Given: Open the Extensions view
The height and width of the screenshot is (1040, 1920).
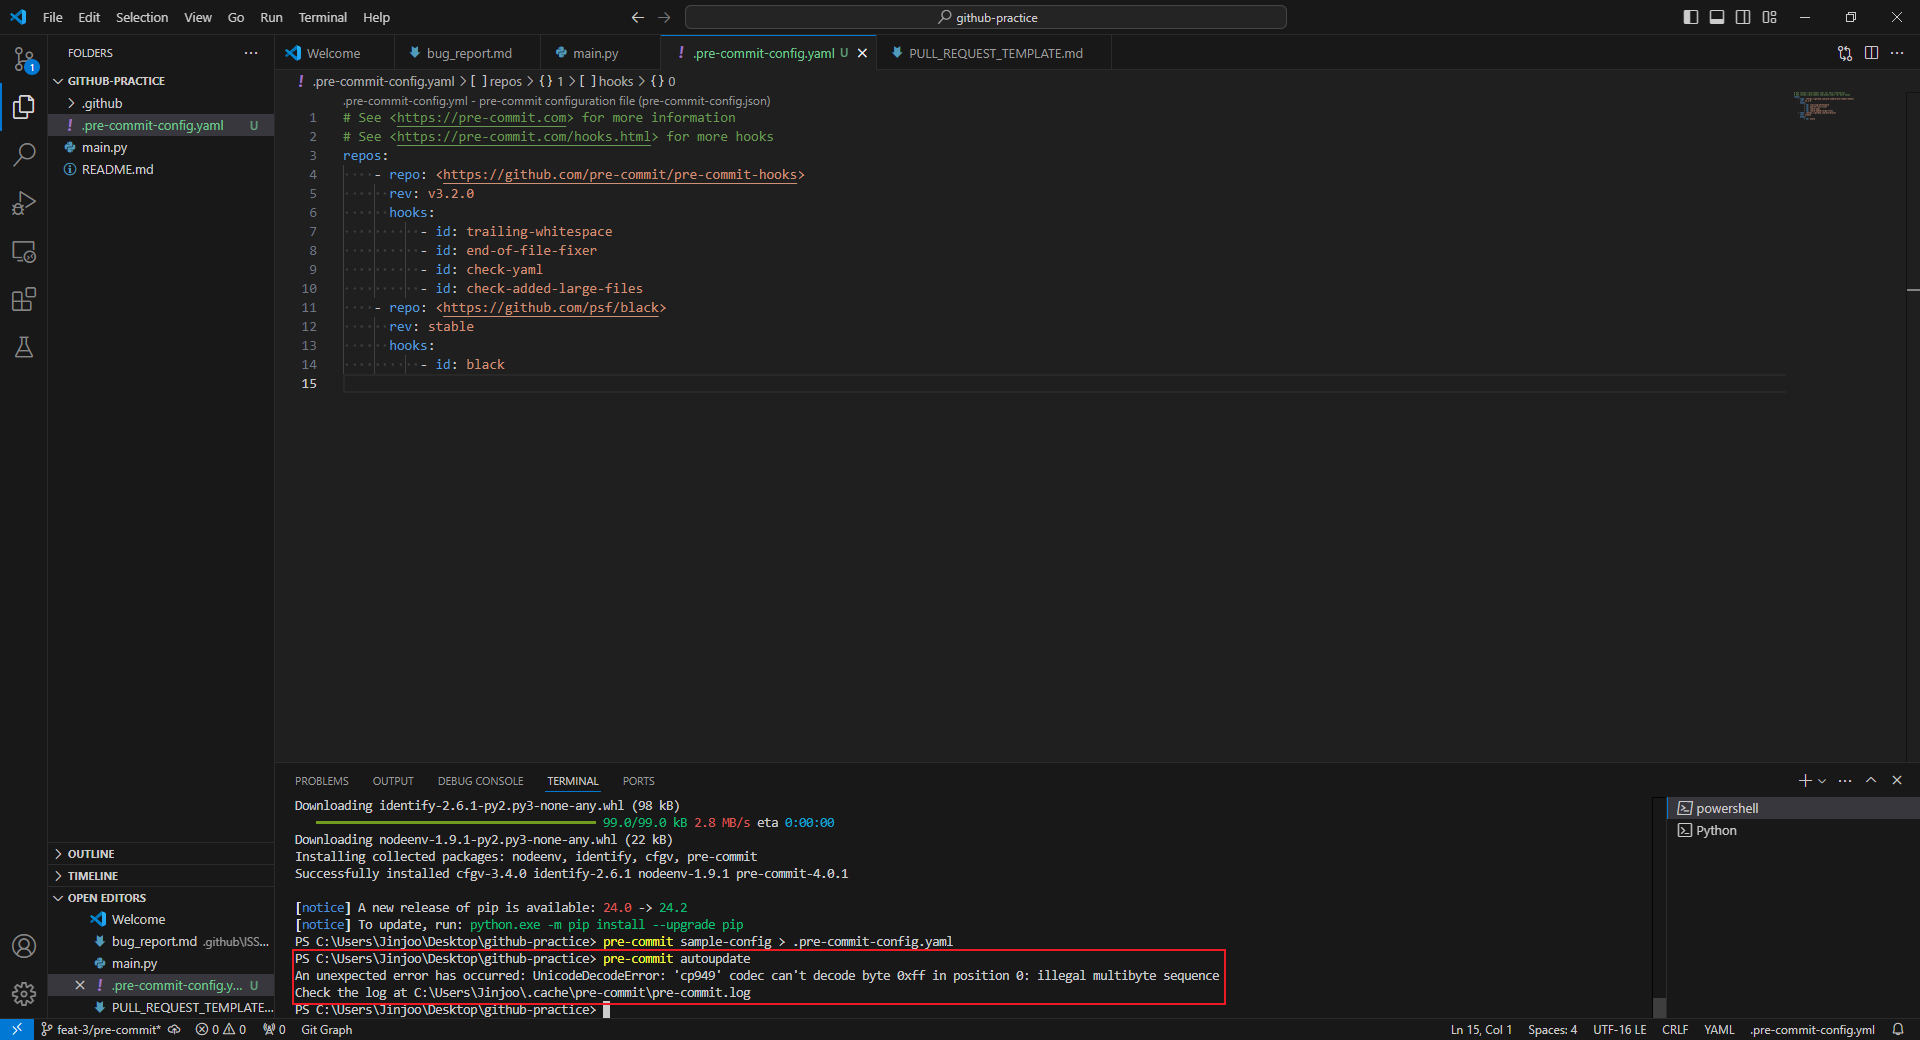Looking at the screenshot, I should point(24,299).
